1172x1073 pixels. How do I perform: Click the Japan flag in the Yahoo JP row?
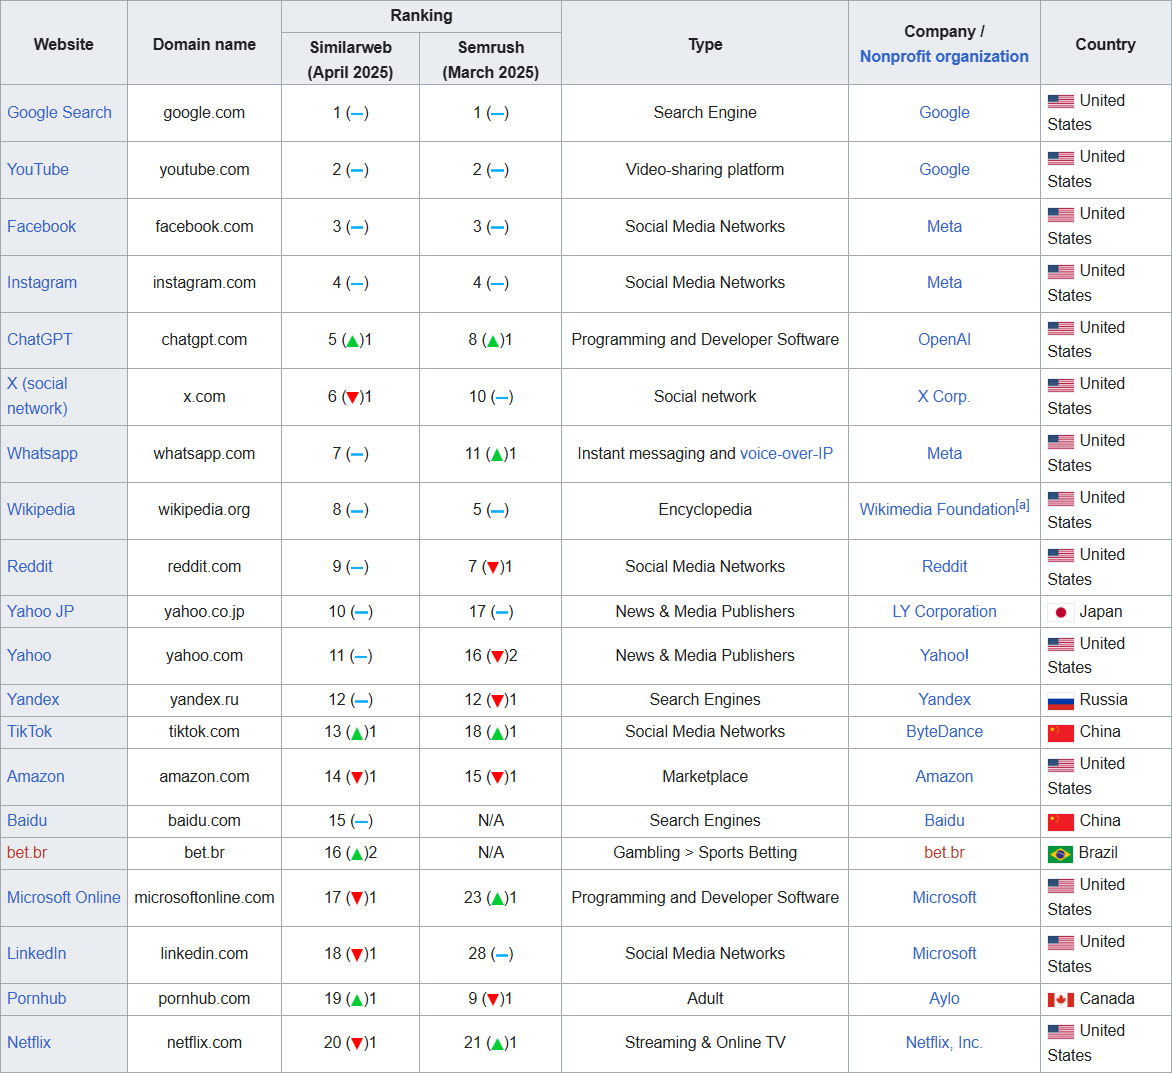click(1061, 611)
